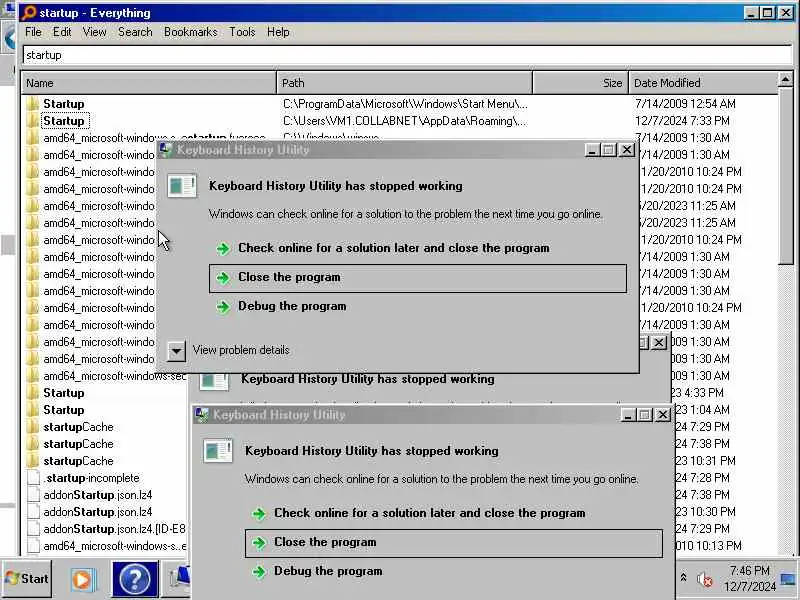800x600 pixels.
Task: Click the search box containing 'startup'
Action: tap(407, 55)
